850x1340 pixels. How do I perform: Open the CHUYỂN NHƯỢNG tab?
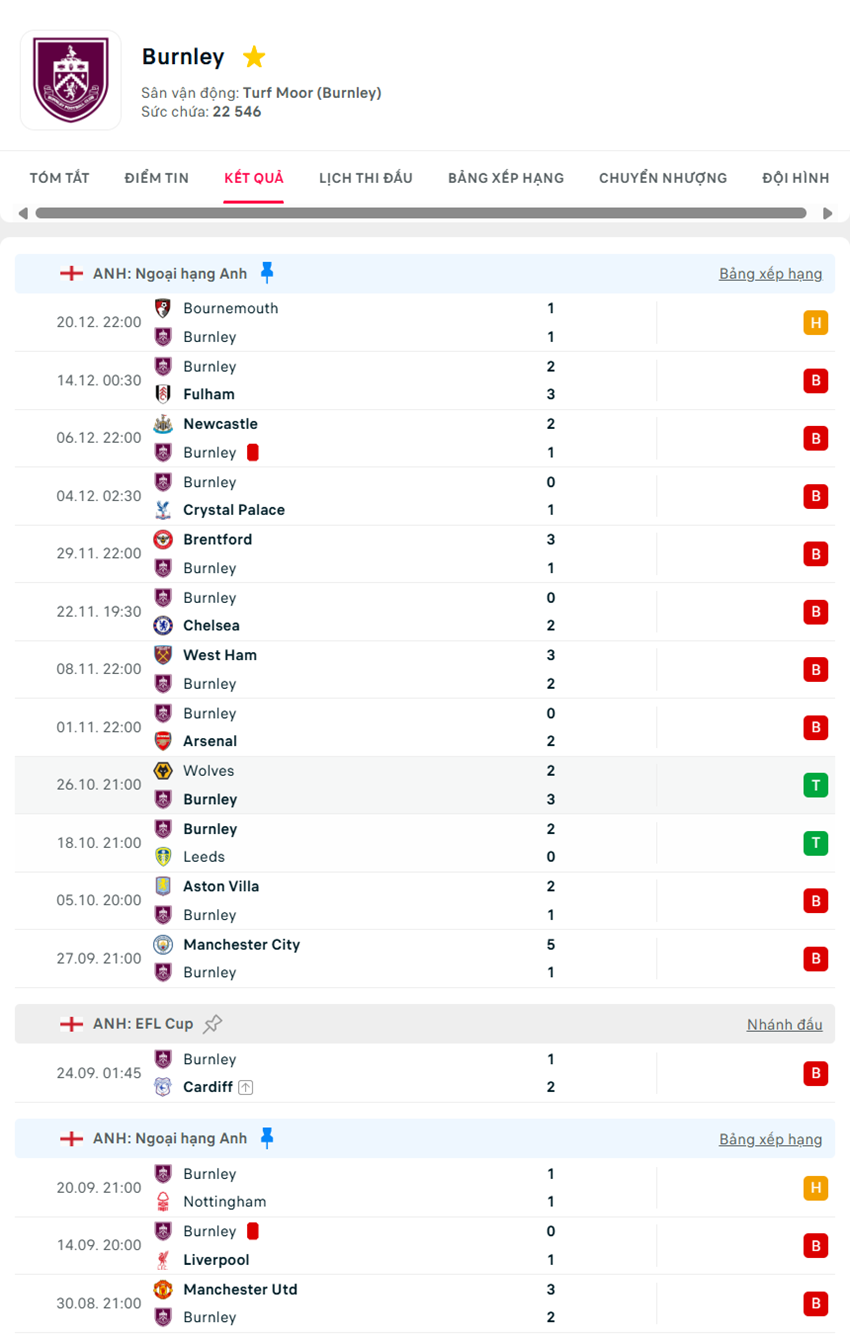[662, 177]
